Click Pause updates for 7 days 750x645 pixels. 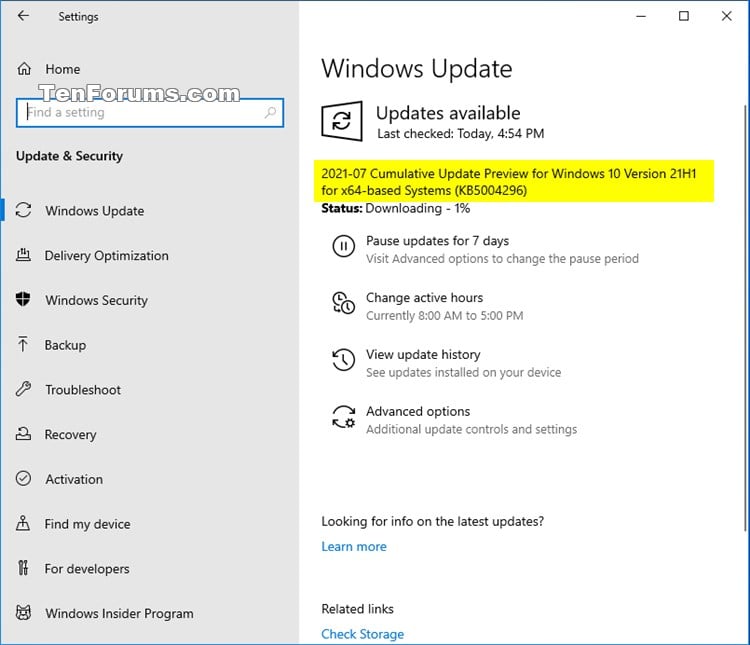437,241
